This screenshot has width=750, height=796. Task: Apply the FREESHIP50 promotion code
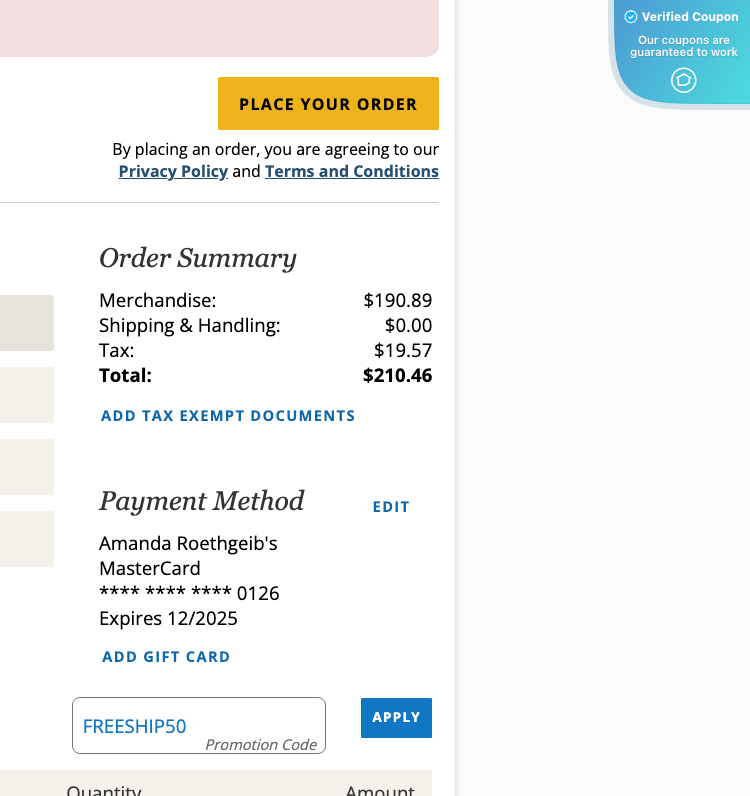pyautogui.click(x=396, y=718)
